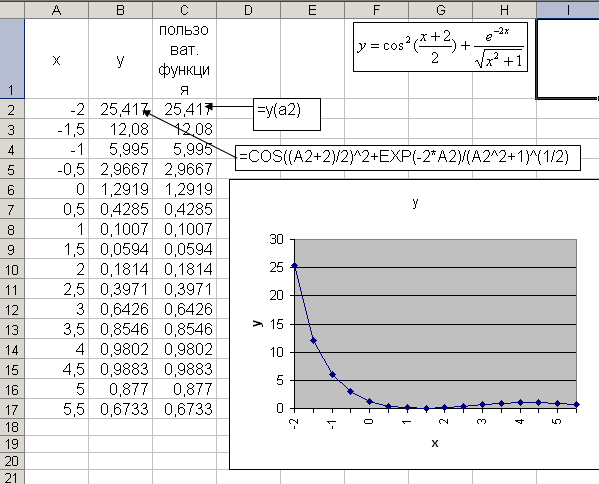Select row 6 header
This screenshot has height=484, width=599.
coord(12,189)
